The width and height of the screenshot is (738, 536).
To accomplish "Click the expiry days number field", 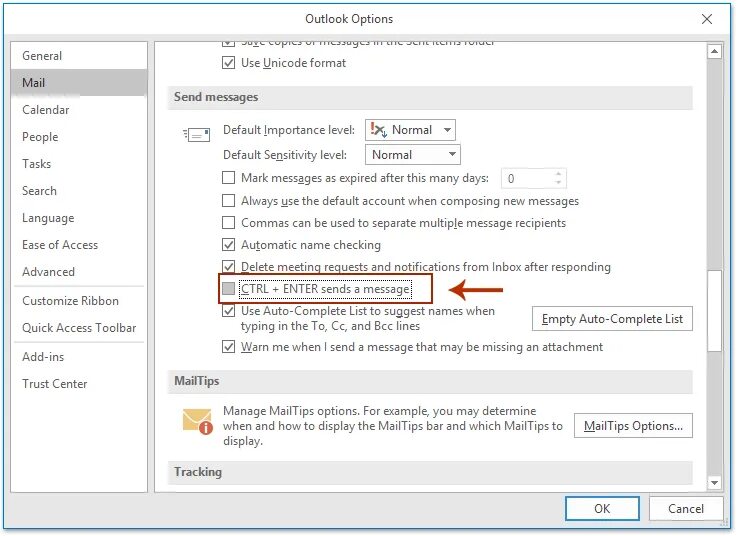I will tap(527, 178).
